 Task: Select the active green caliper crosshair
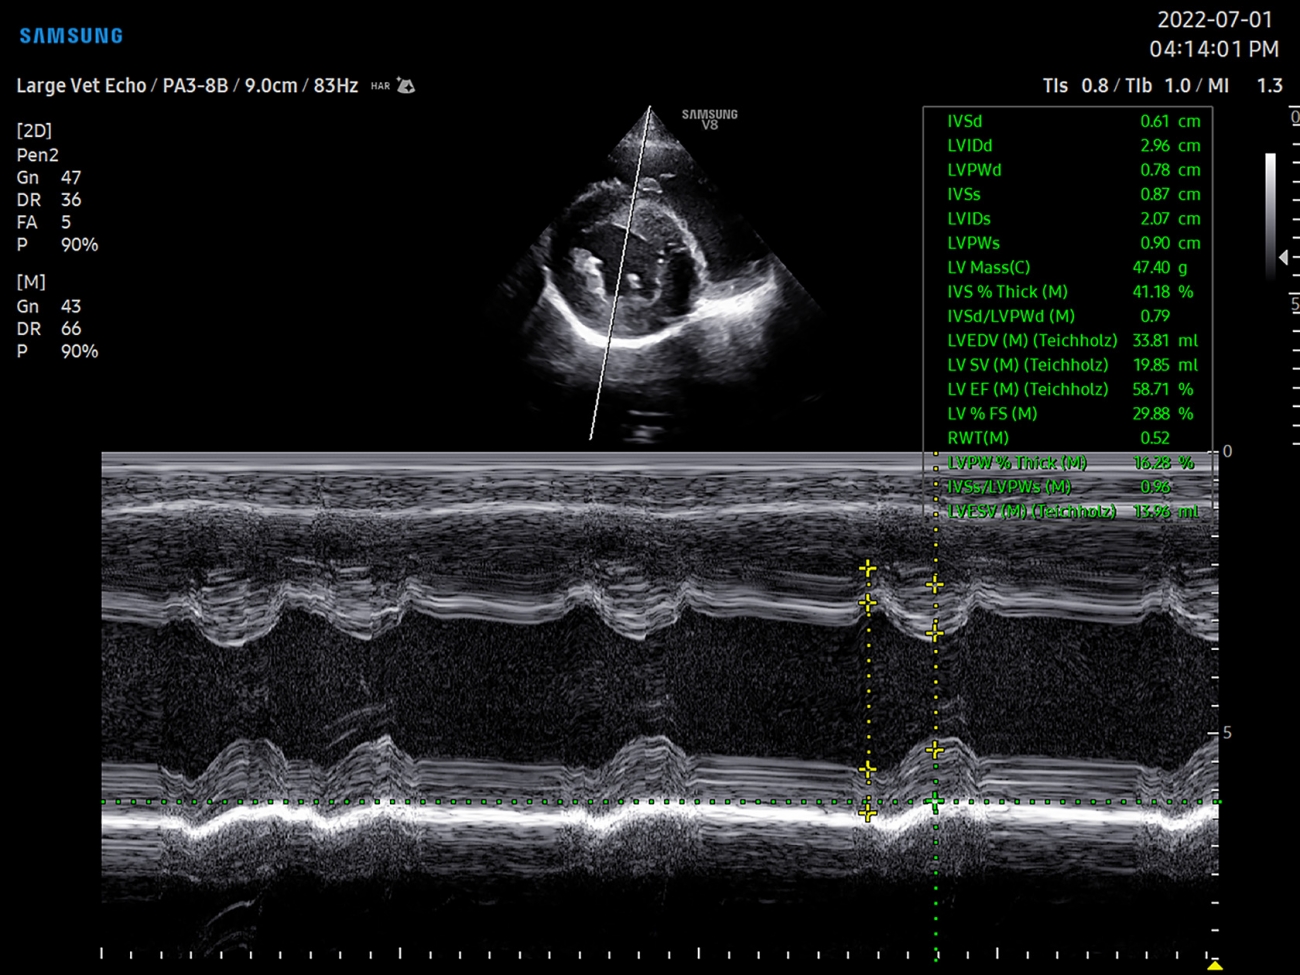click(934, 801)
